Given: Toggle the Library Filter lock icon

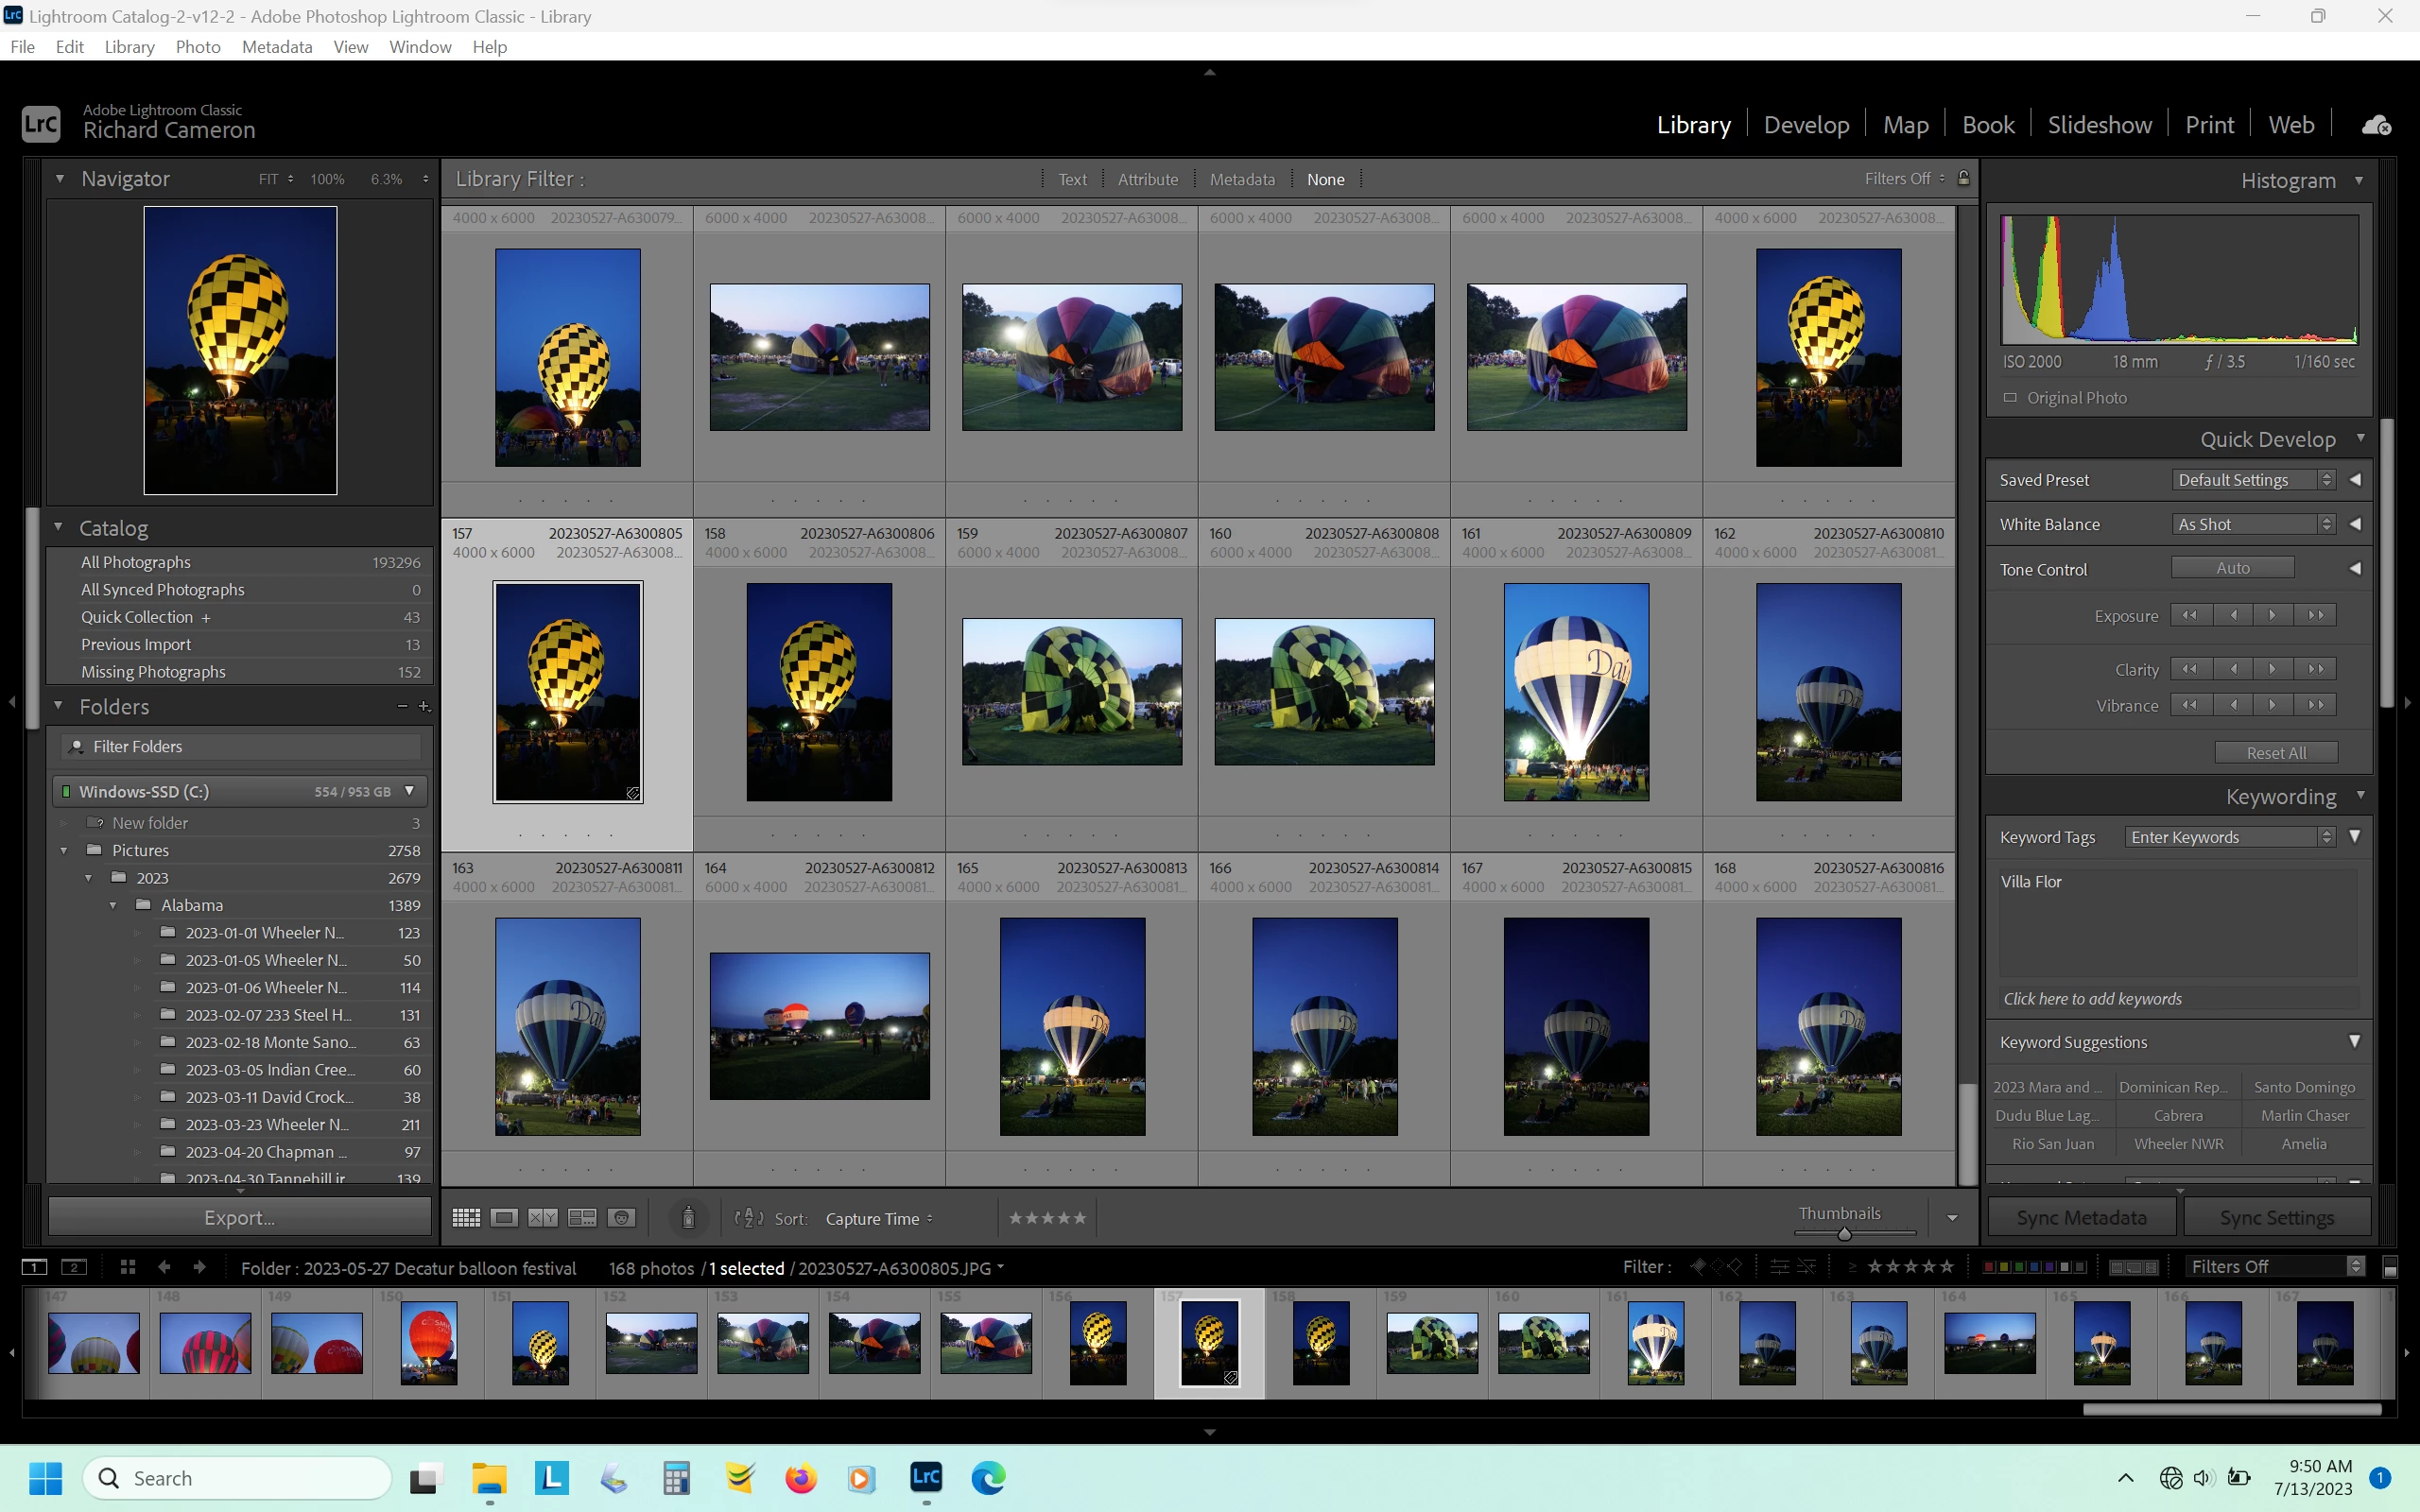Looking at the screenshot, I should pyautogui.click(x=1963, y=178).
